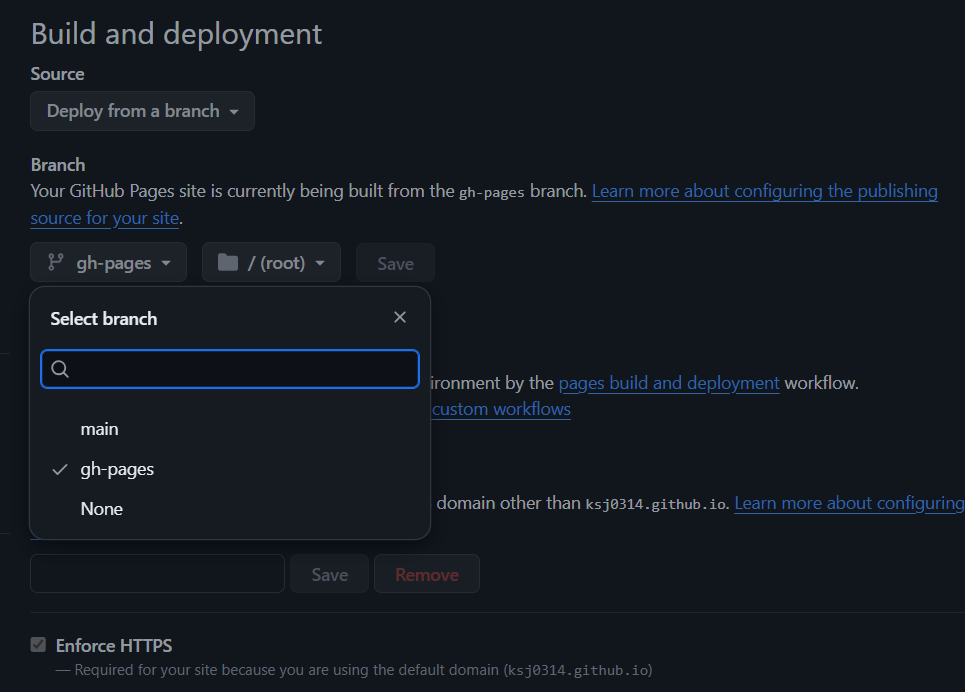Open Learn more about configuring custom domain link
The height and width of the screenshot is (692, 965).
coord(849,503)
